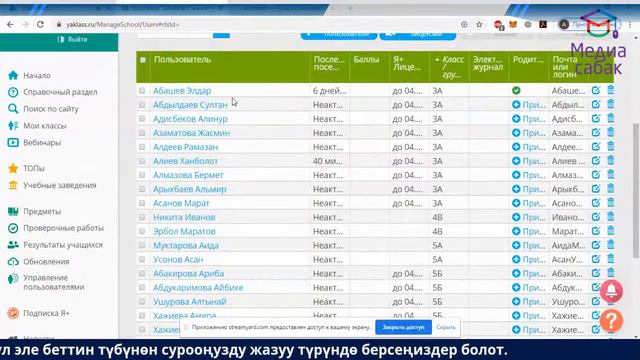Click the Проверочные работы checkmark icon

pos(13,228)
